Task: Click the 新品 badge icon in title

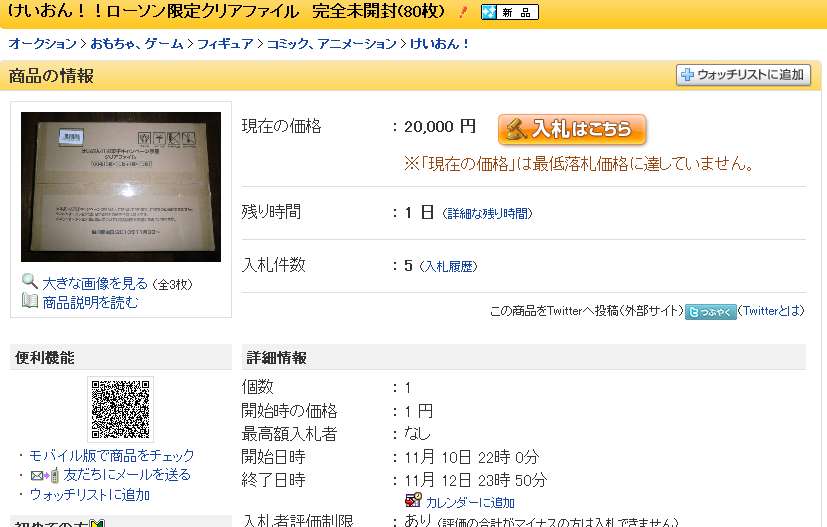Action: click(x=509, y=12)
